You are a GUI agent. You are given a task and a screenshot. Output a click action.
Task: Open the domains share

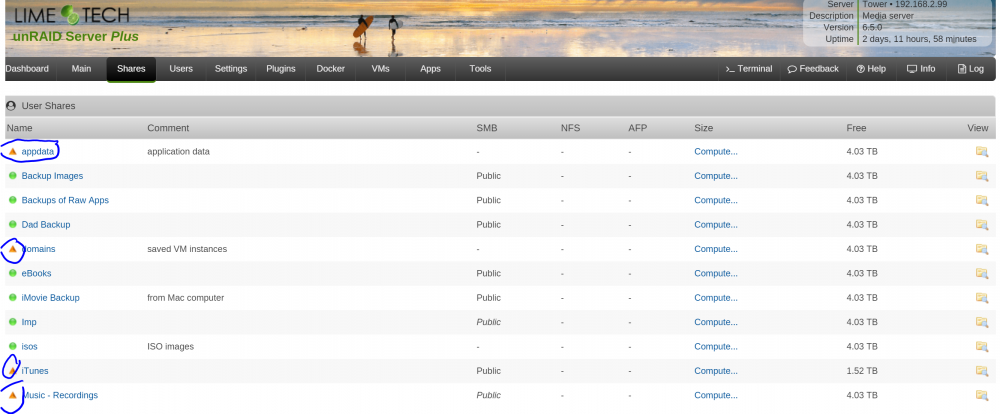tap(38, 249)
